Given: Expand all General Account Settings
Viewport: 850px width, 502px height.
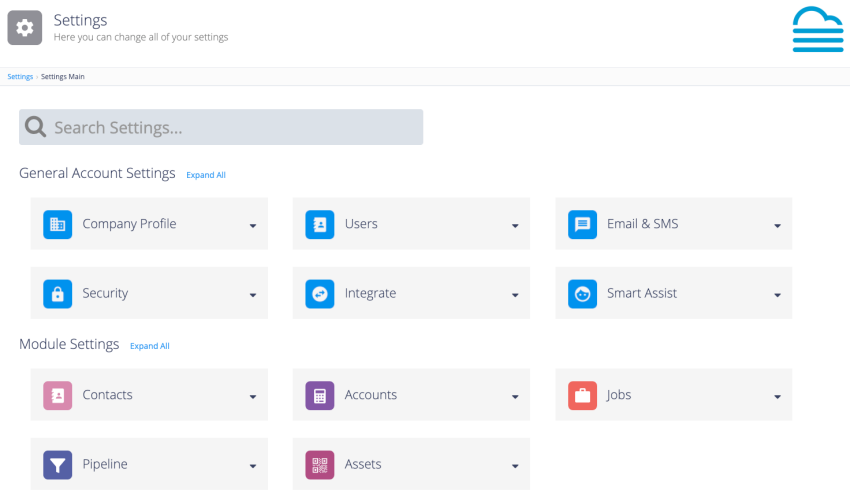Looking at the screenshot, I should click(206, 175).
